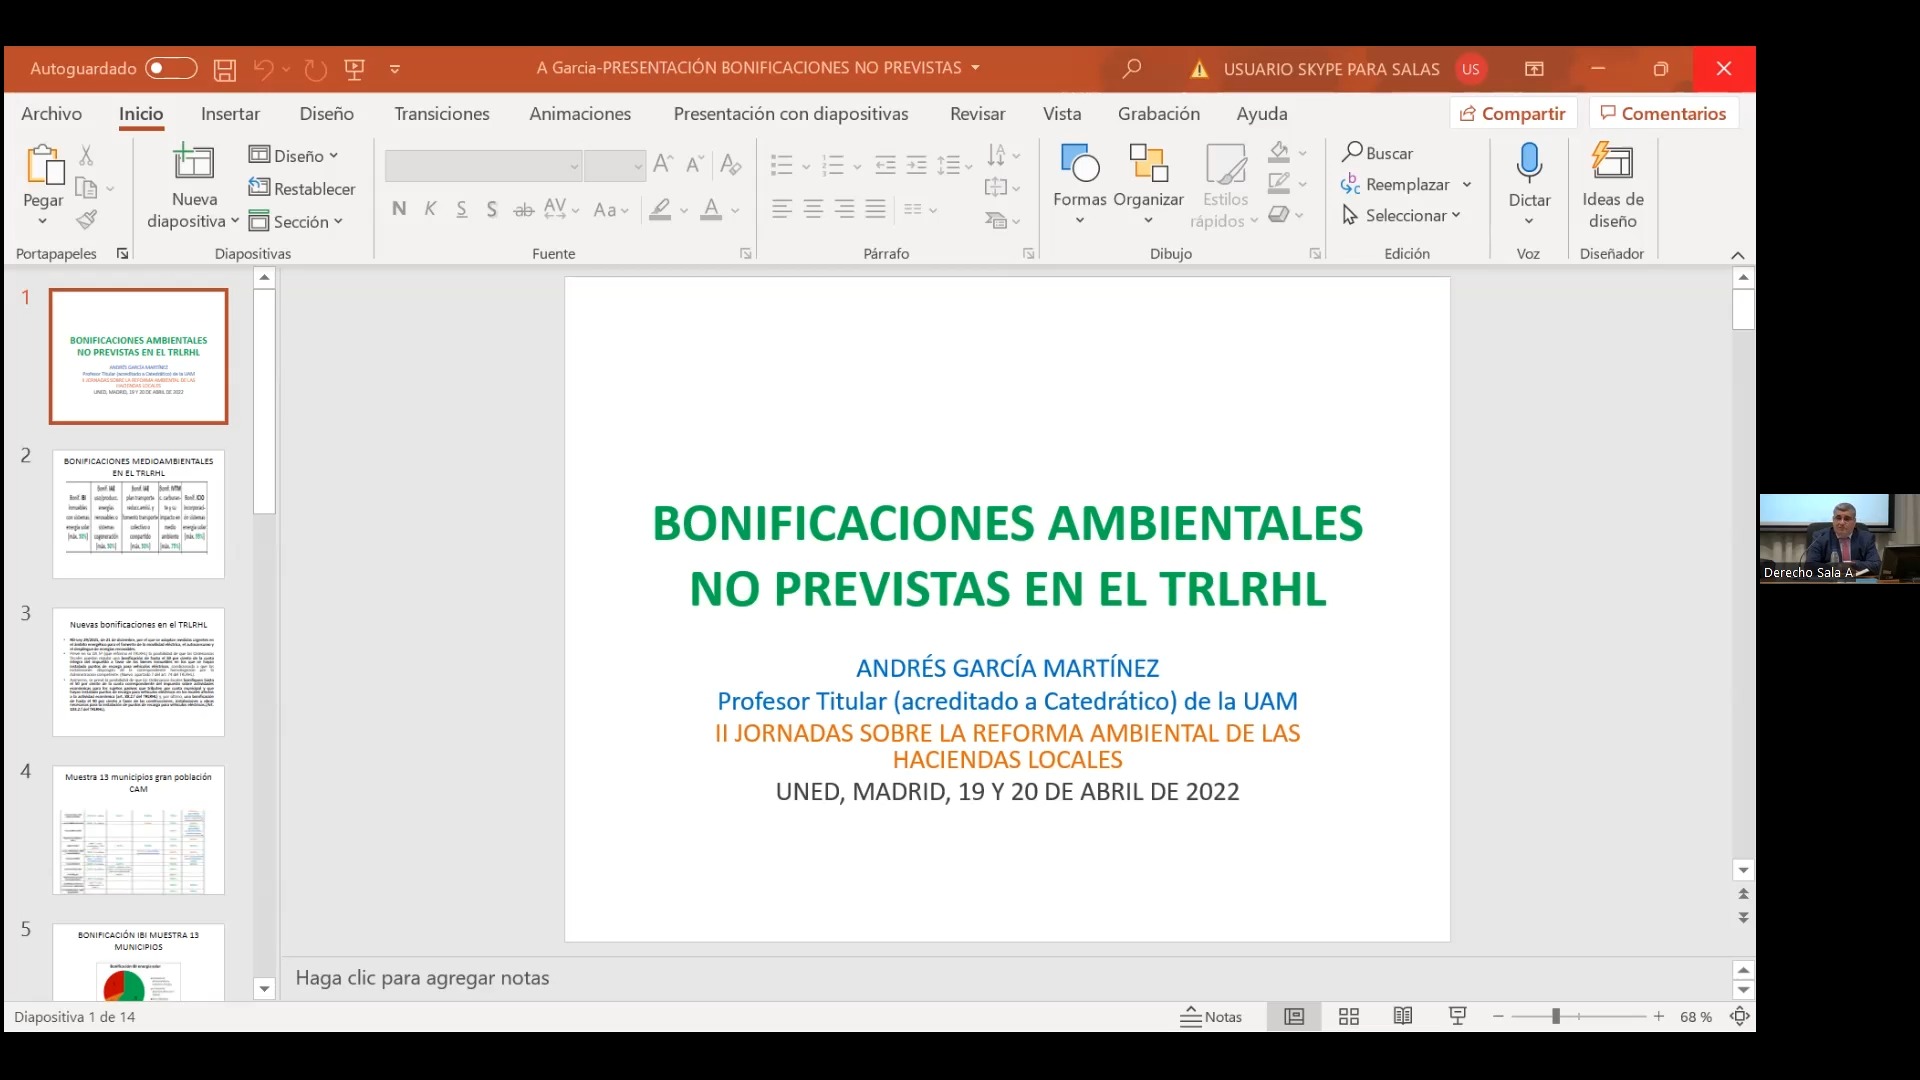Toggle italic K formatting
This screenshot has height=1080, width=1920.
click(x=430, y=209)
